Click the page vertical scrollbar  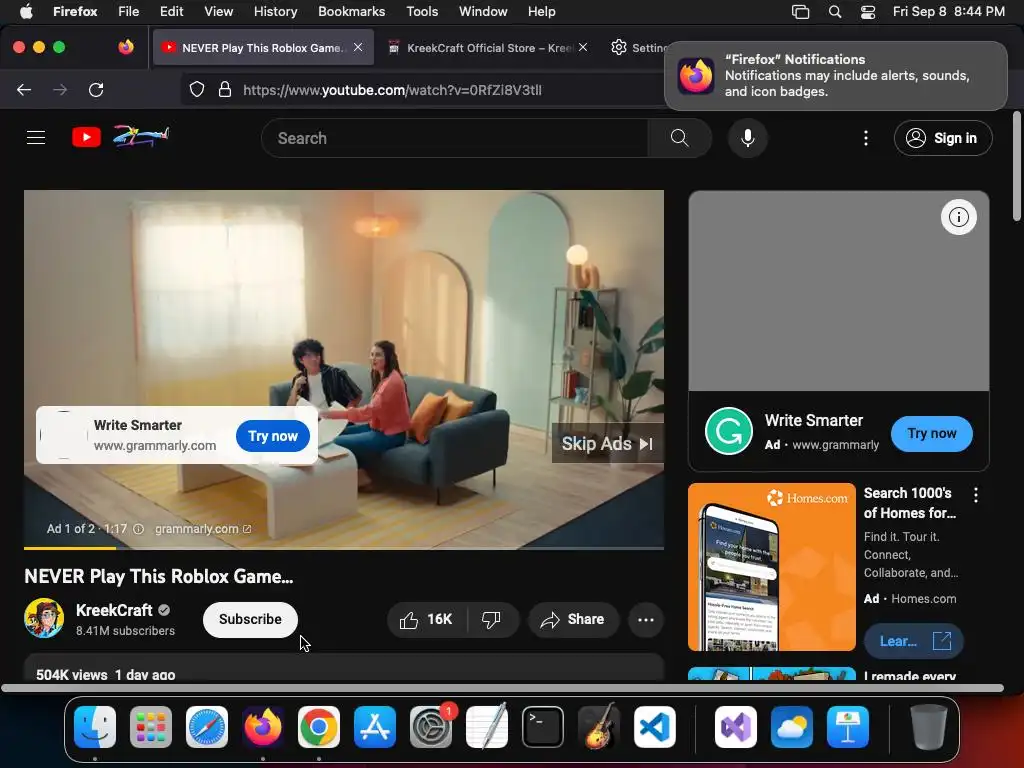click(1016, 167)
